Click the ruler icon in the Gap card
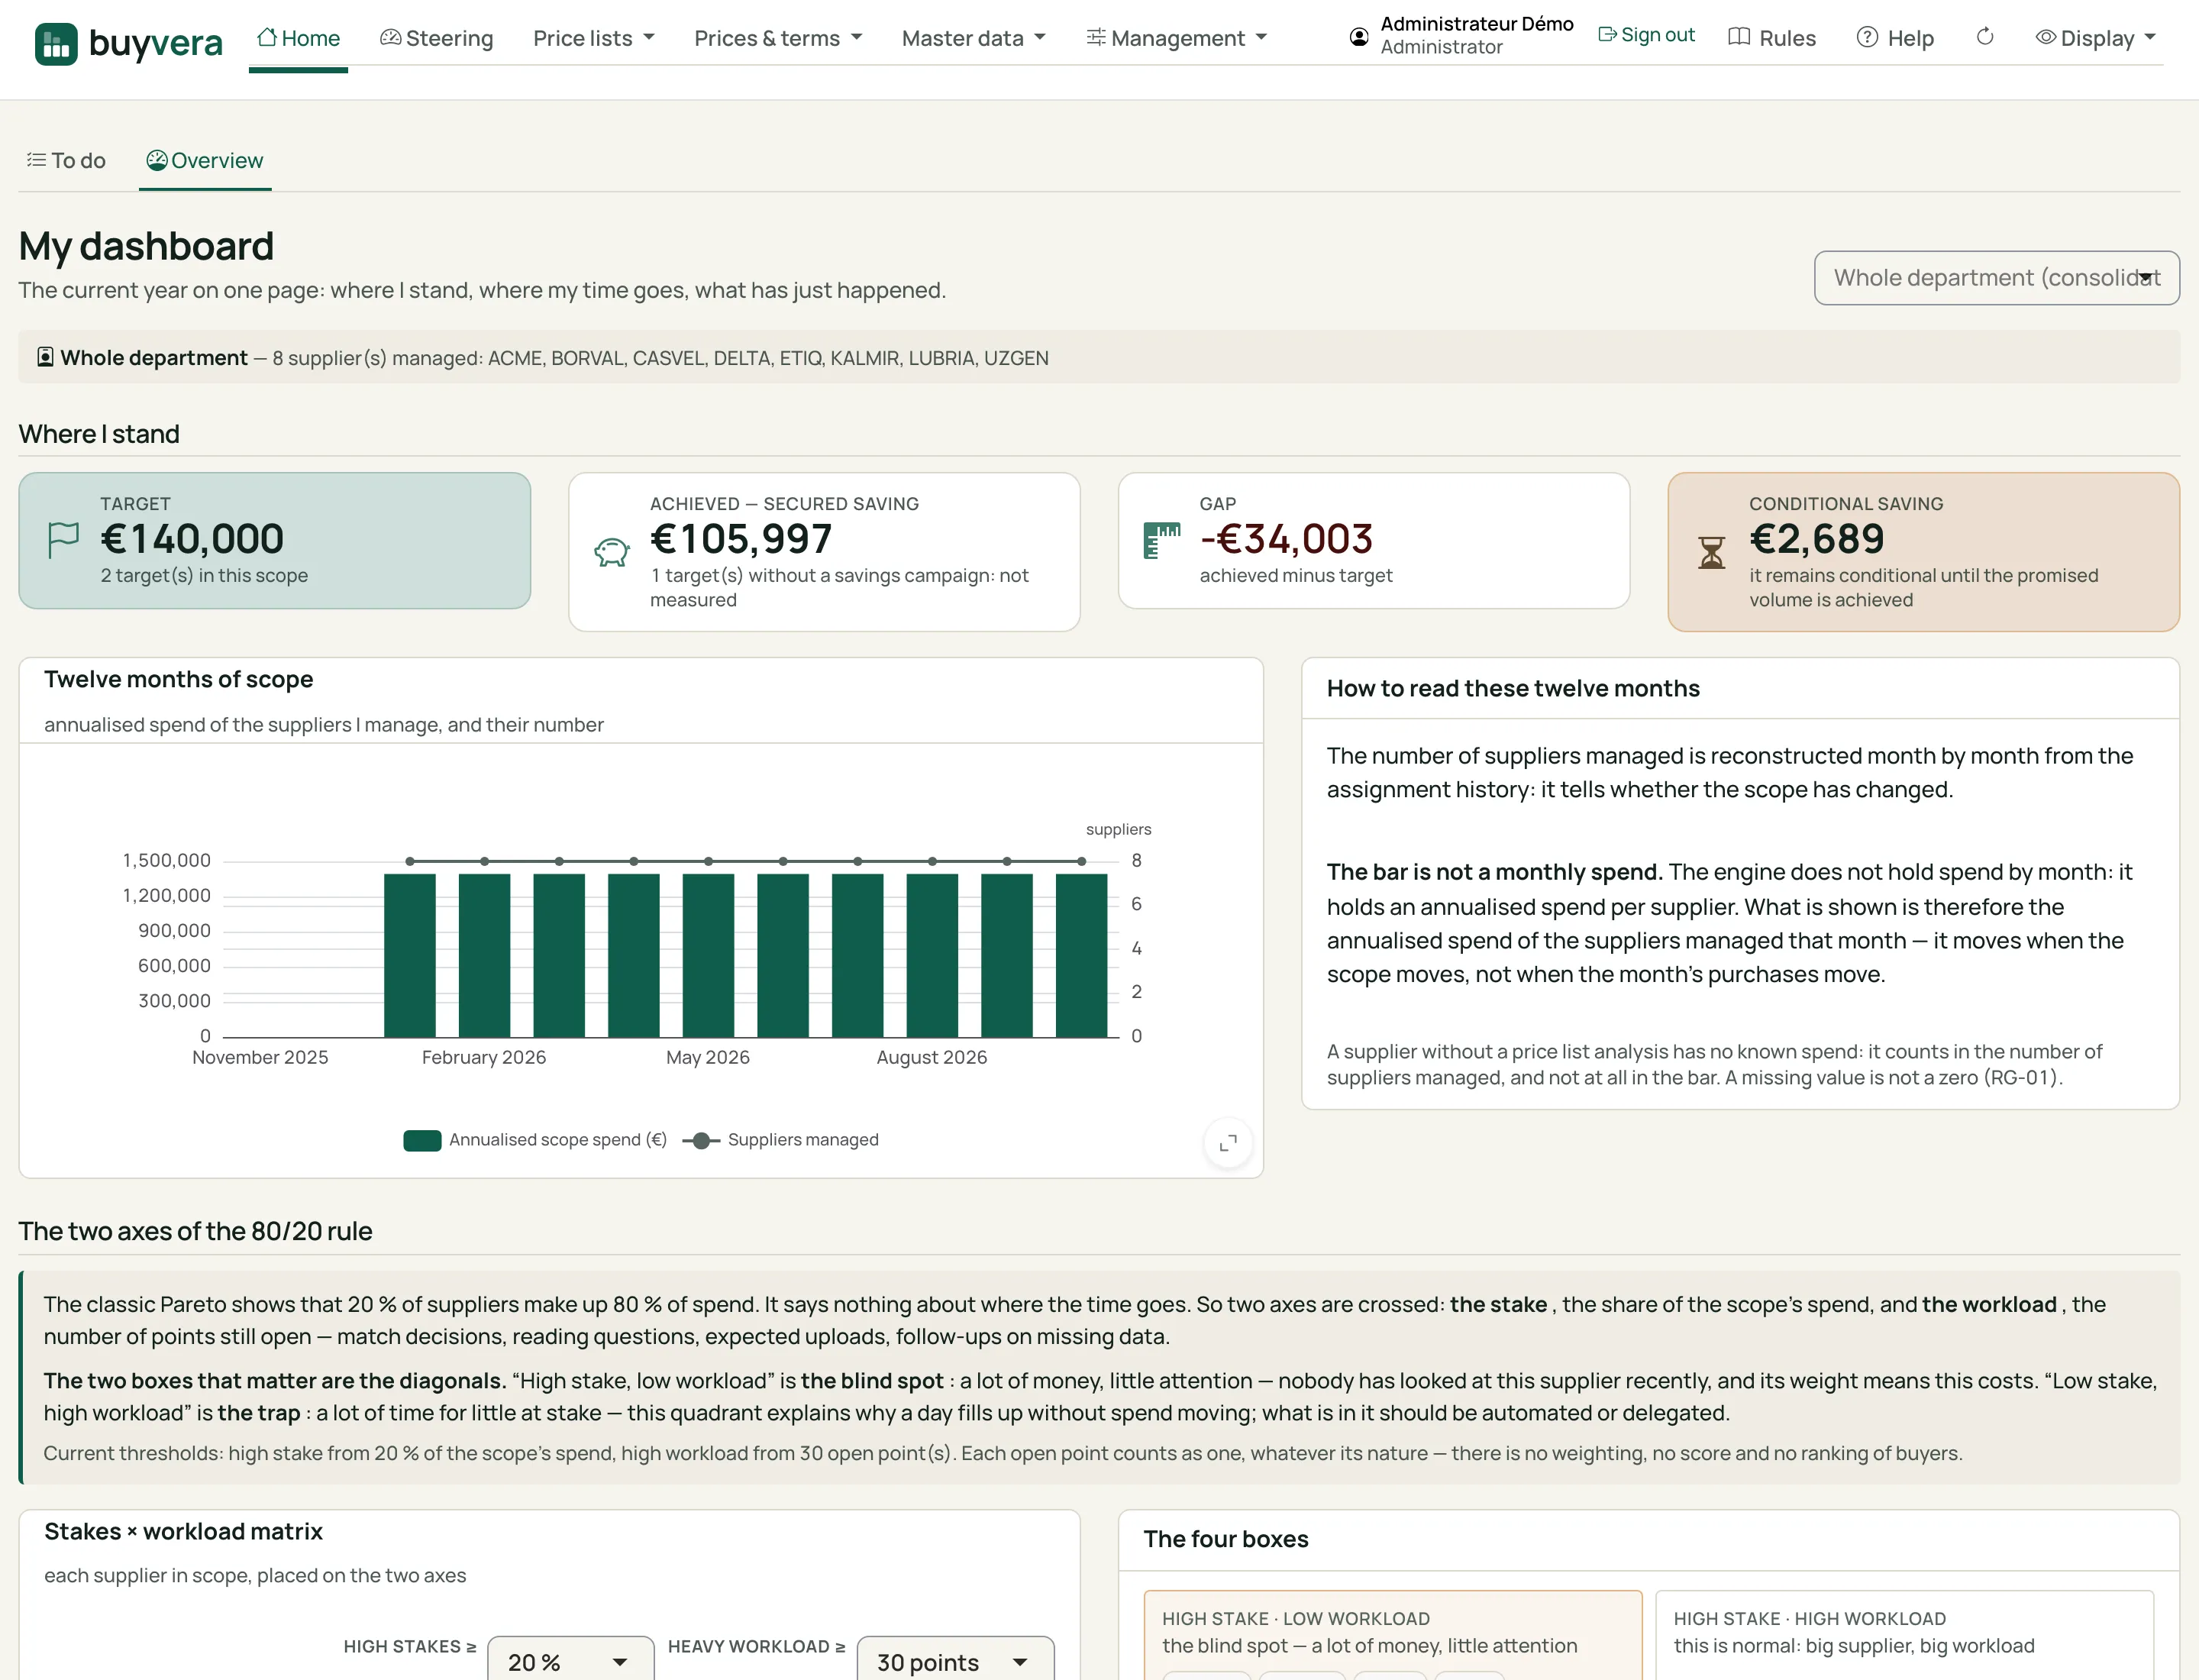The width and height of the screenshot is (2199, 1680). pyautogui.click(x=1162, y=540)
